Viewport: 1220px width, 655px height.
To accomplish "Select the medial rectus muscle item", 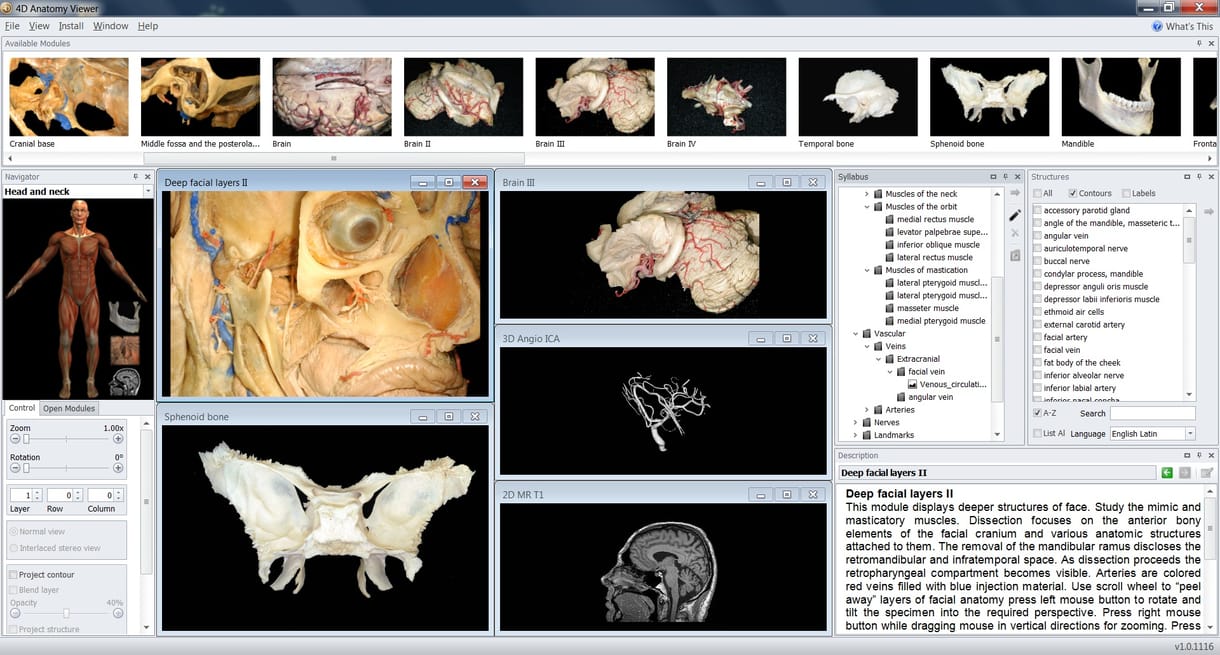I will point(935,220).
